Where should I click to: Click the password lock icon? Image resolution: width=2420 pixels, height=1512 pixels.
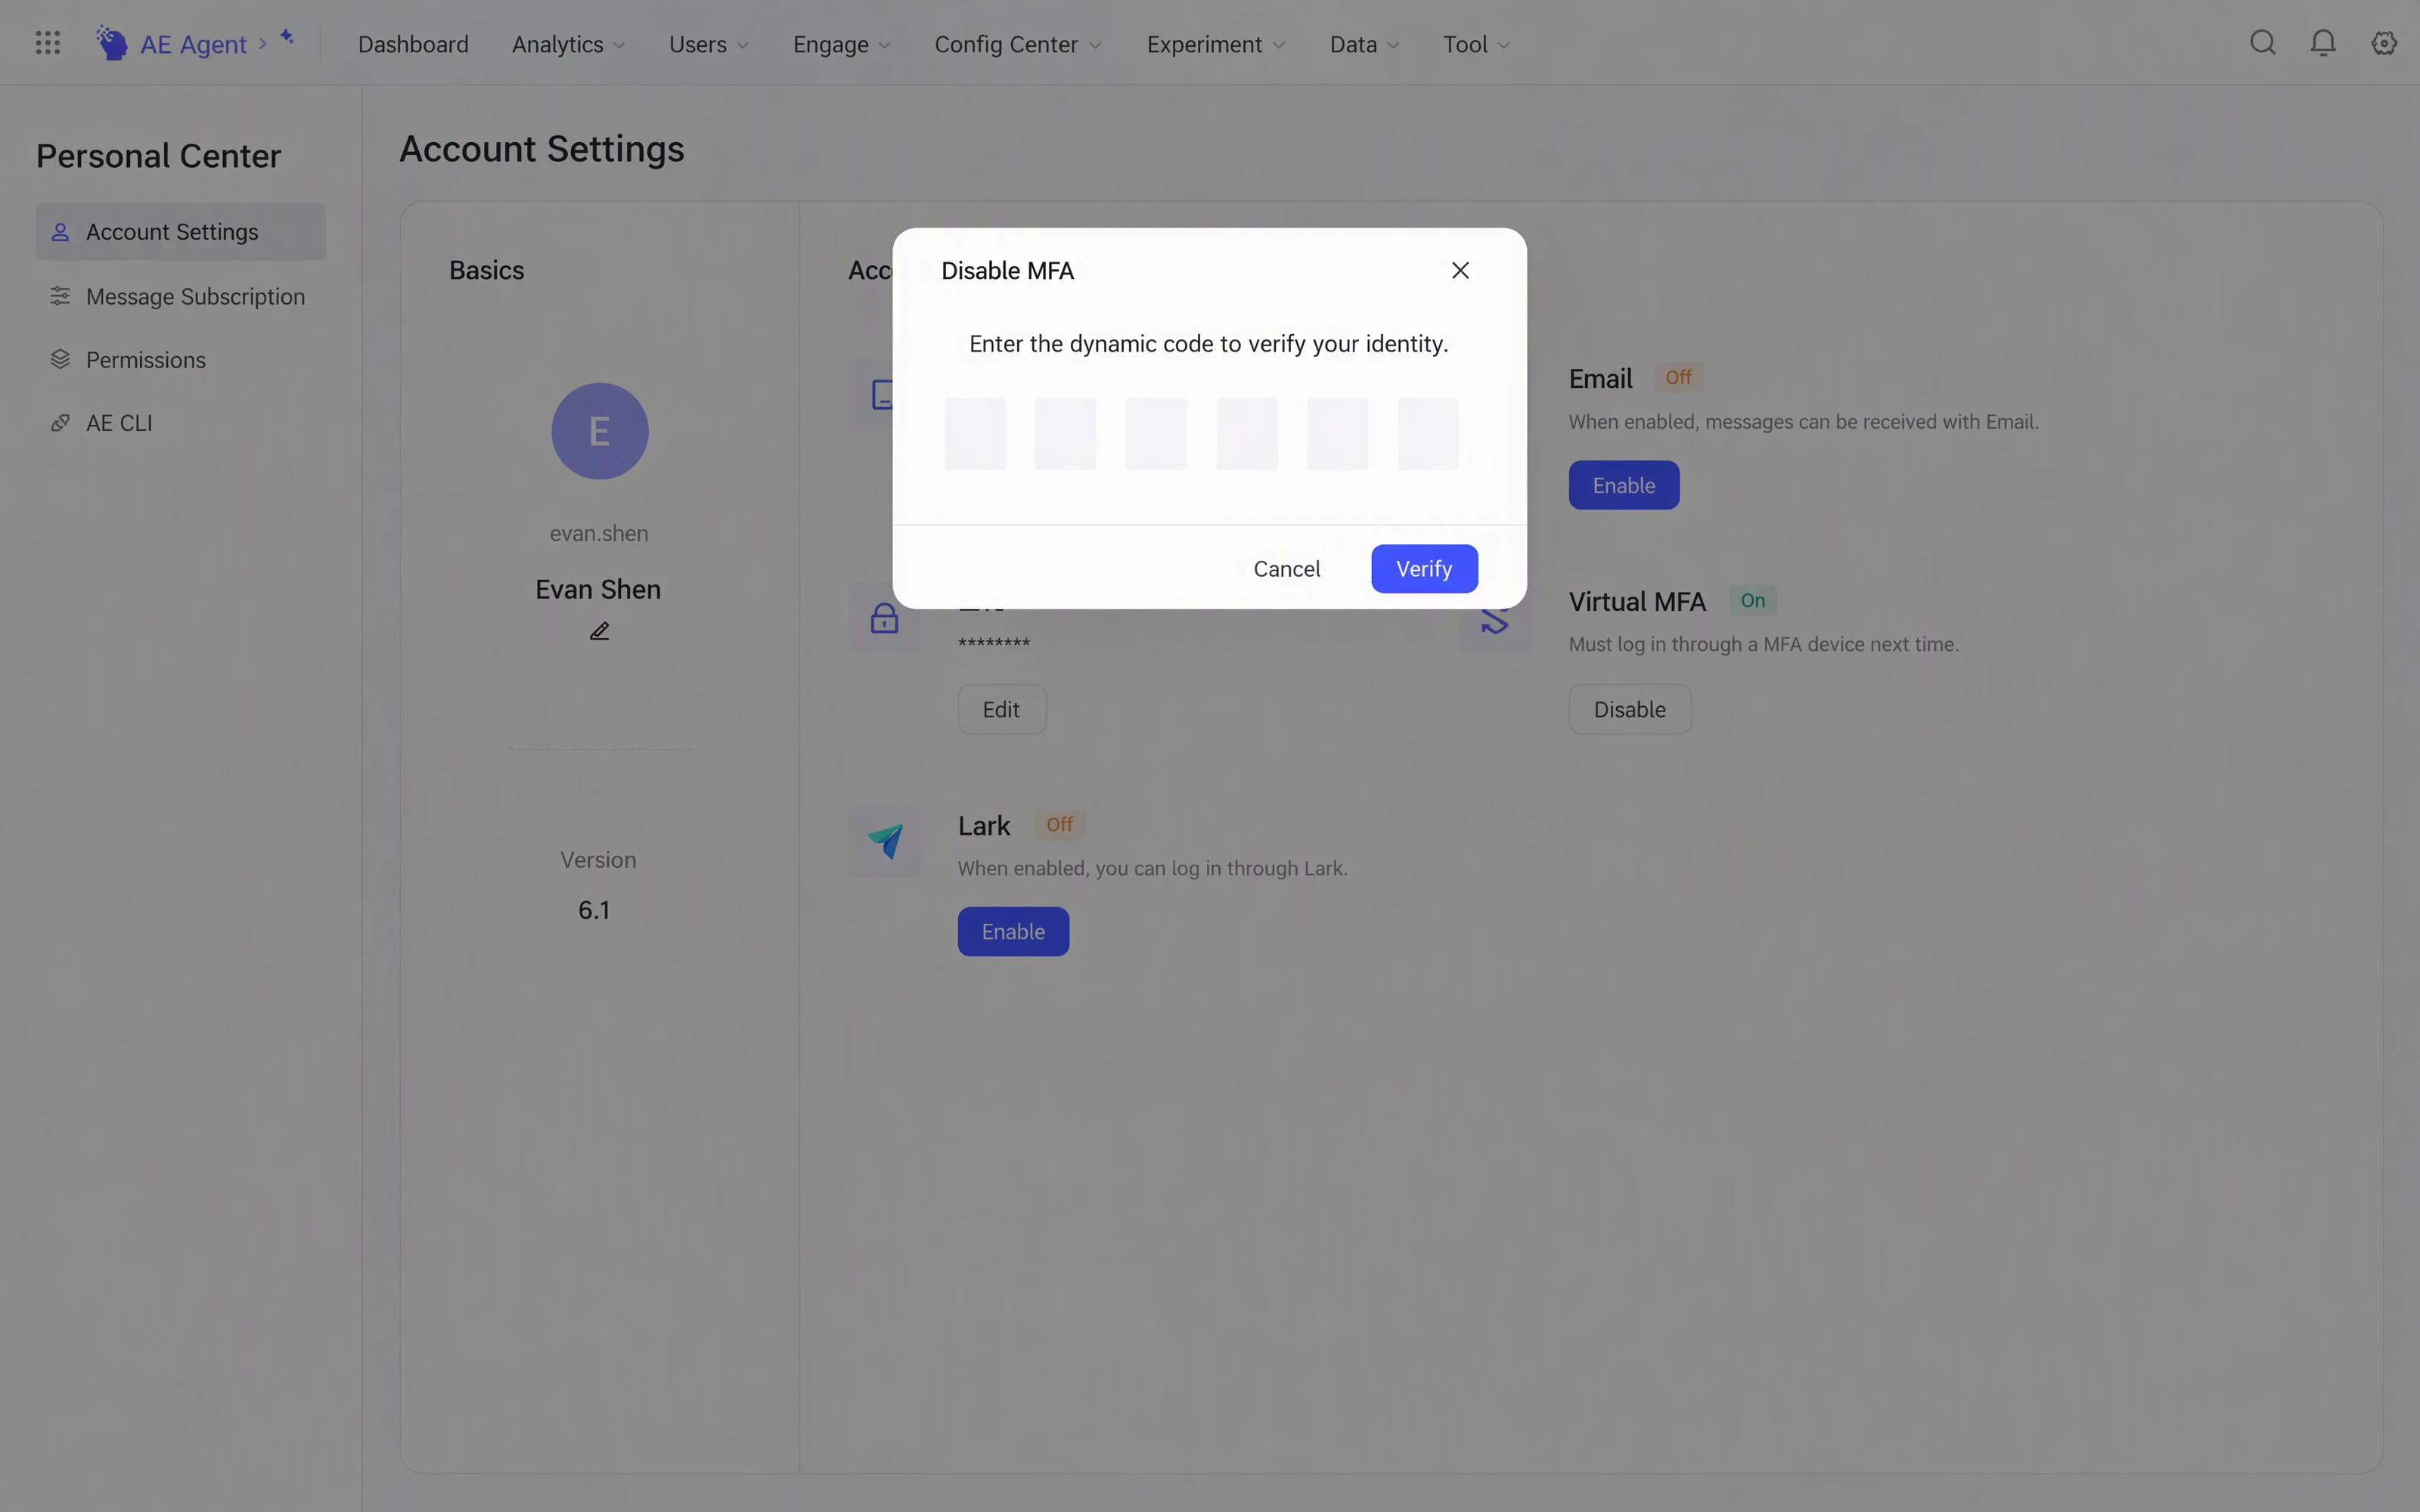pos(885,619)
